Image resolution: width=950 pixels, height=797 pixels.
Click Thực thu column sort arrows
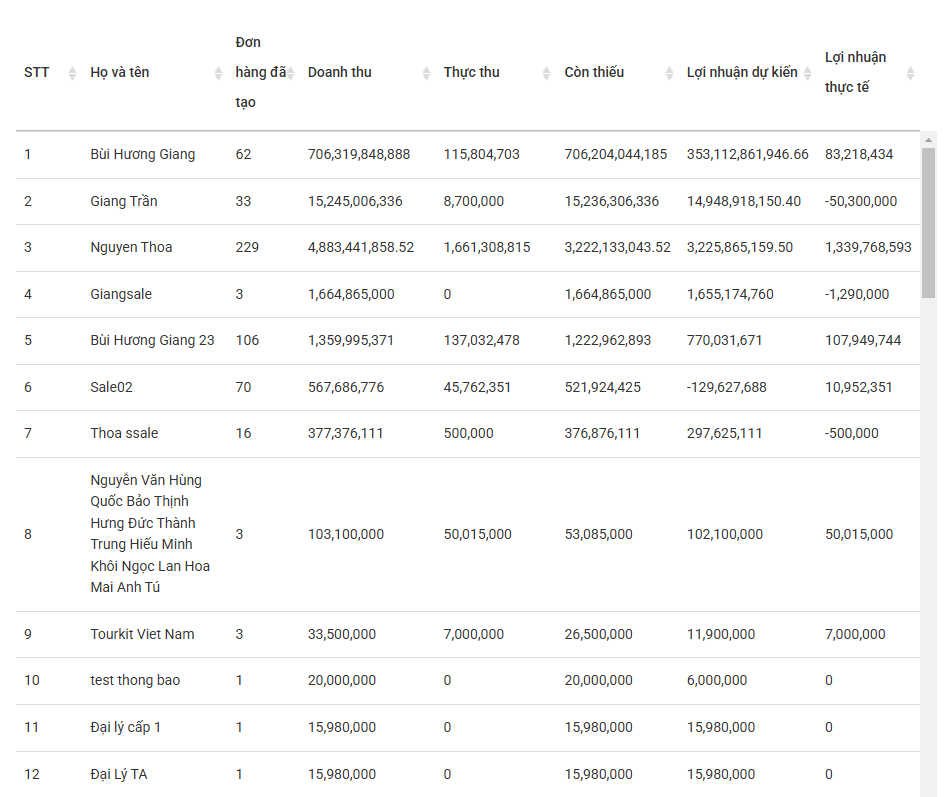[546, 73]
